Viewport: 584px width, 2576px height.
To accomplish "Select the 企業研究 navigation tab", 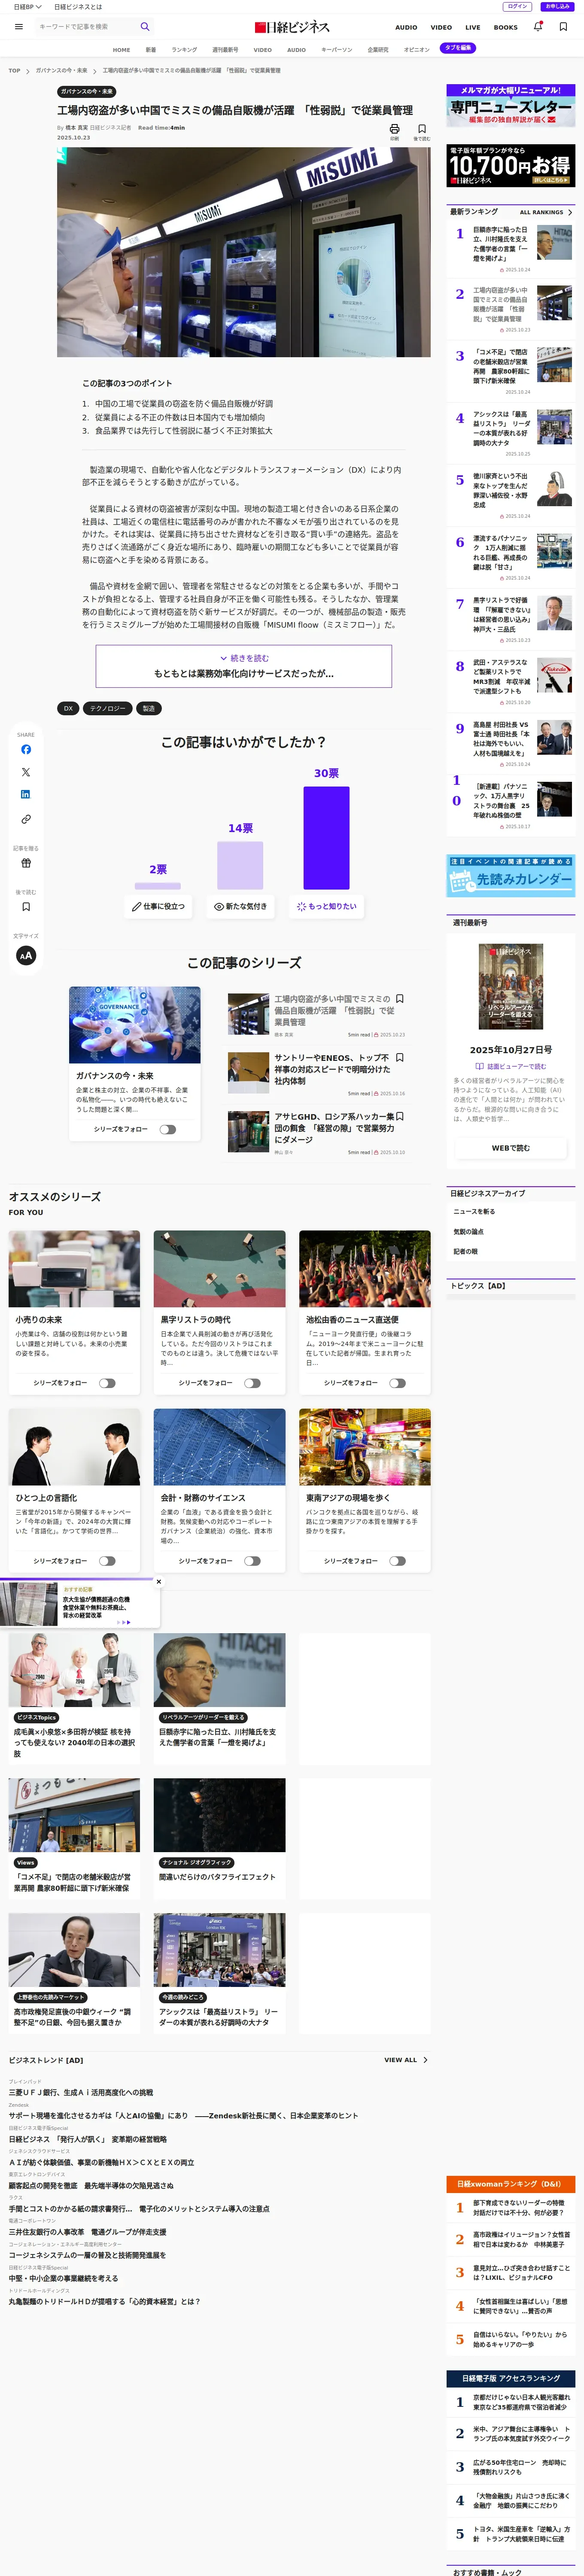I will pos(378,49).
